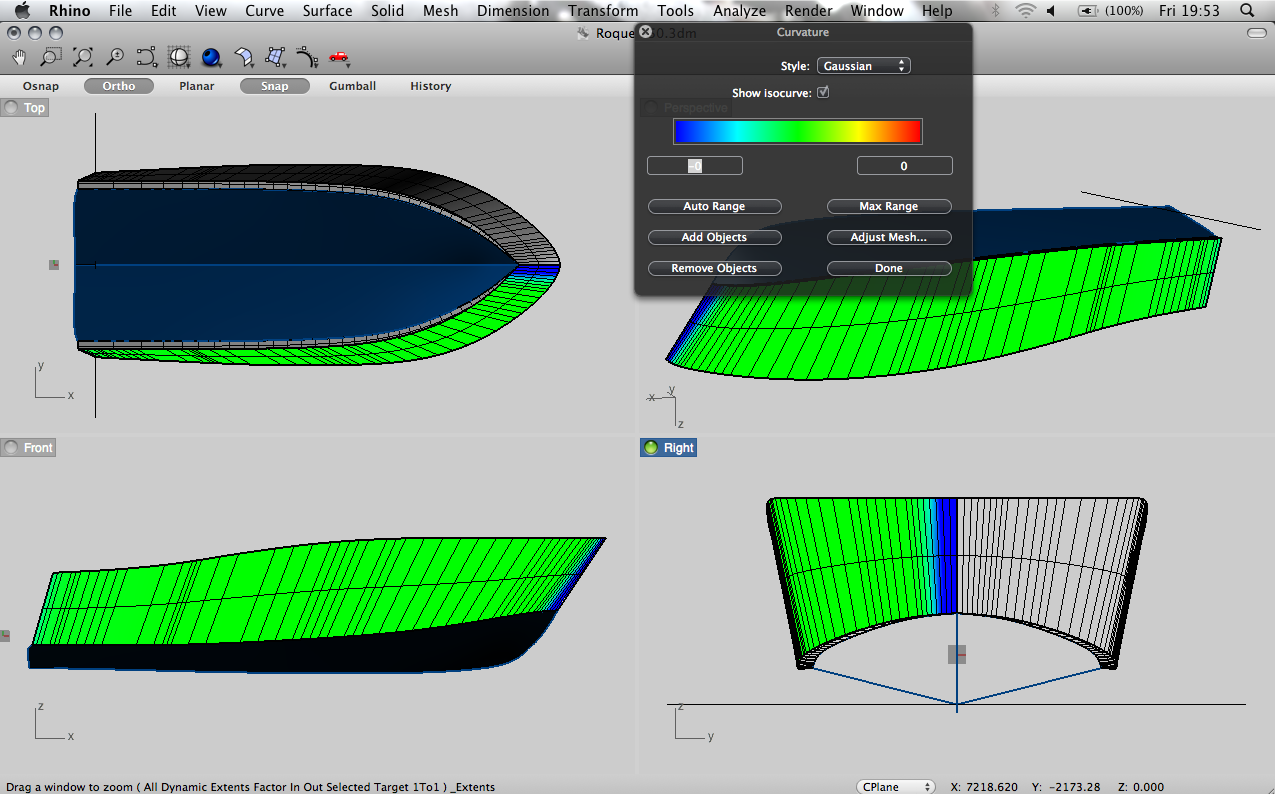Disable grid Snap

click(274, 86)
